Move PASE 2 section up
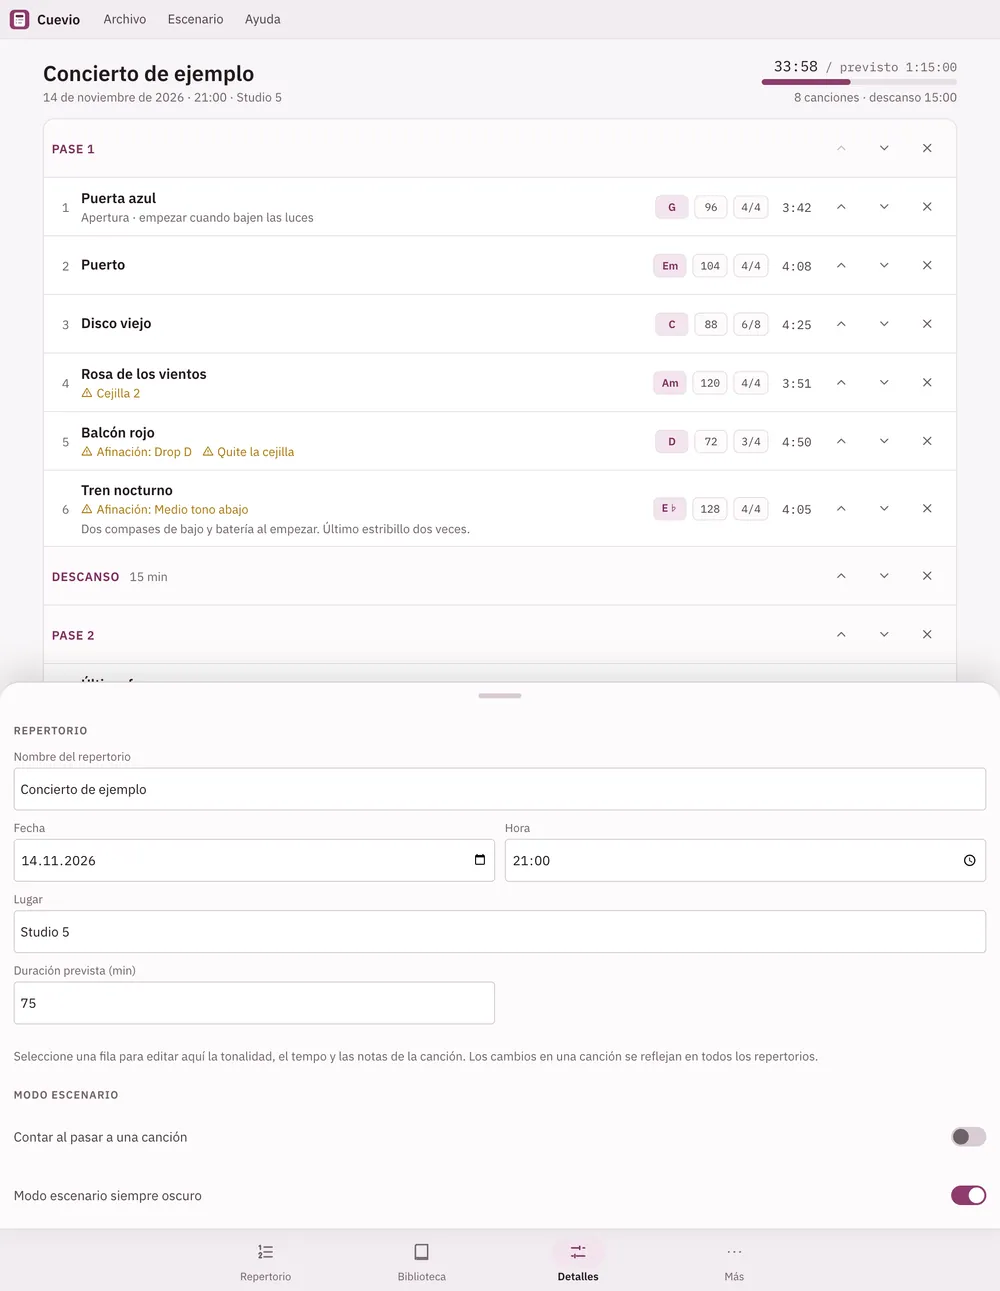The image size is (1000, 1291). (841, 635)
